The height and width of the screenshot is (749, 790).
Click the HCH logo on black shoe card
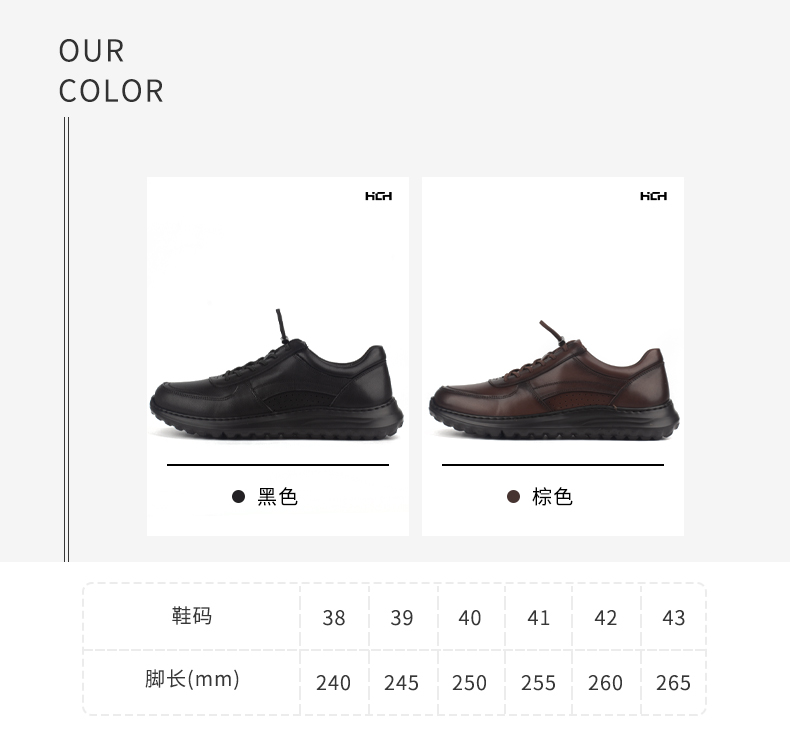378,196
